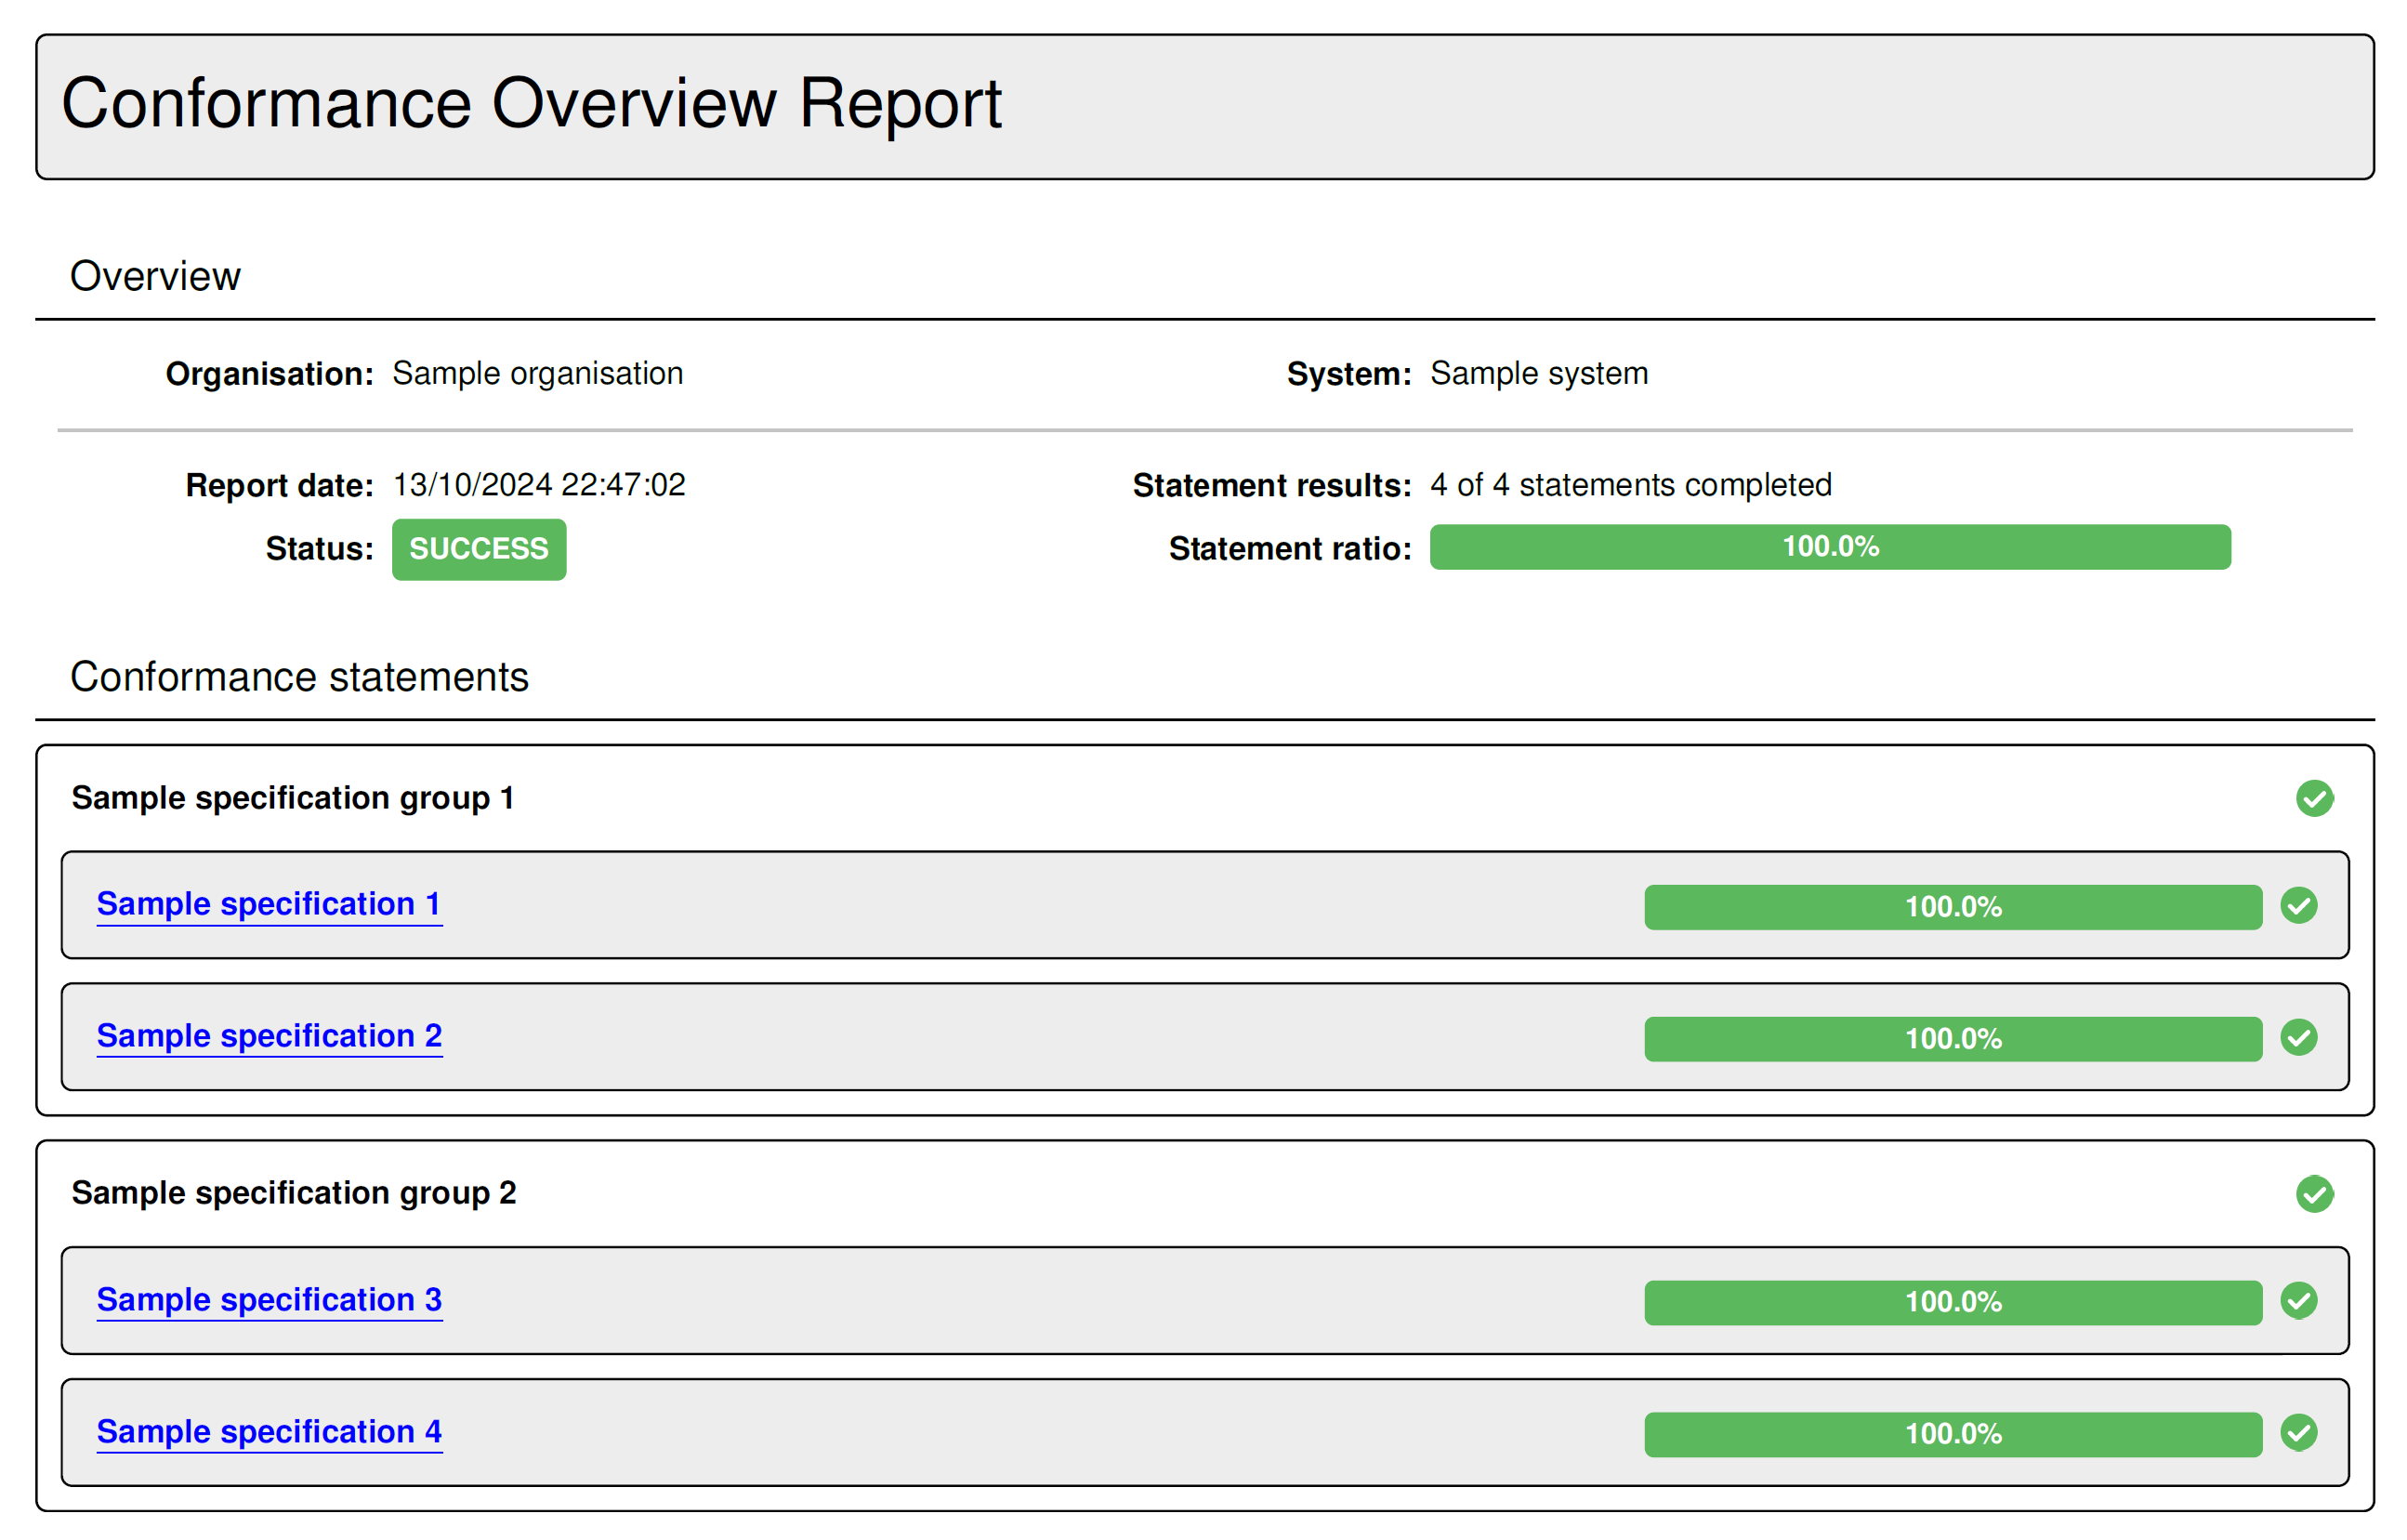Viewport: 2407px width, 1540px height.
Task: Click the green SUCCESS status badge
Action: (x=479, y=549)
